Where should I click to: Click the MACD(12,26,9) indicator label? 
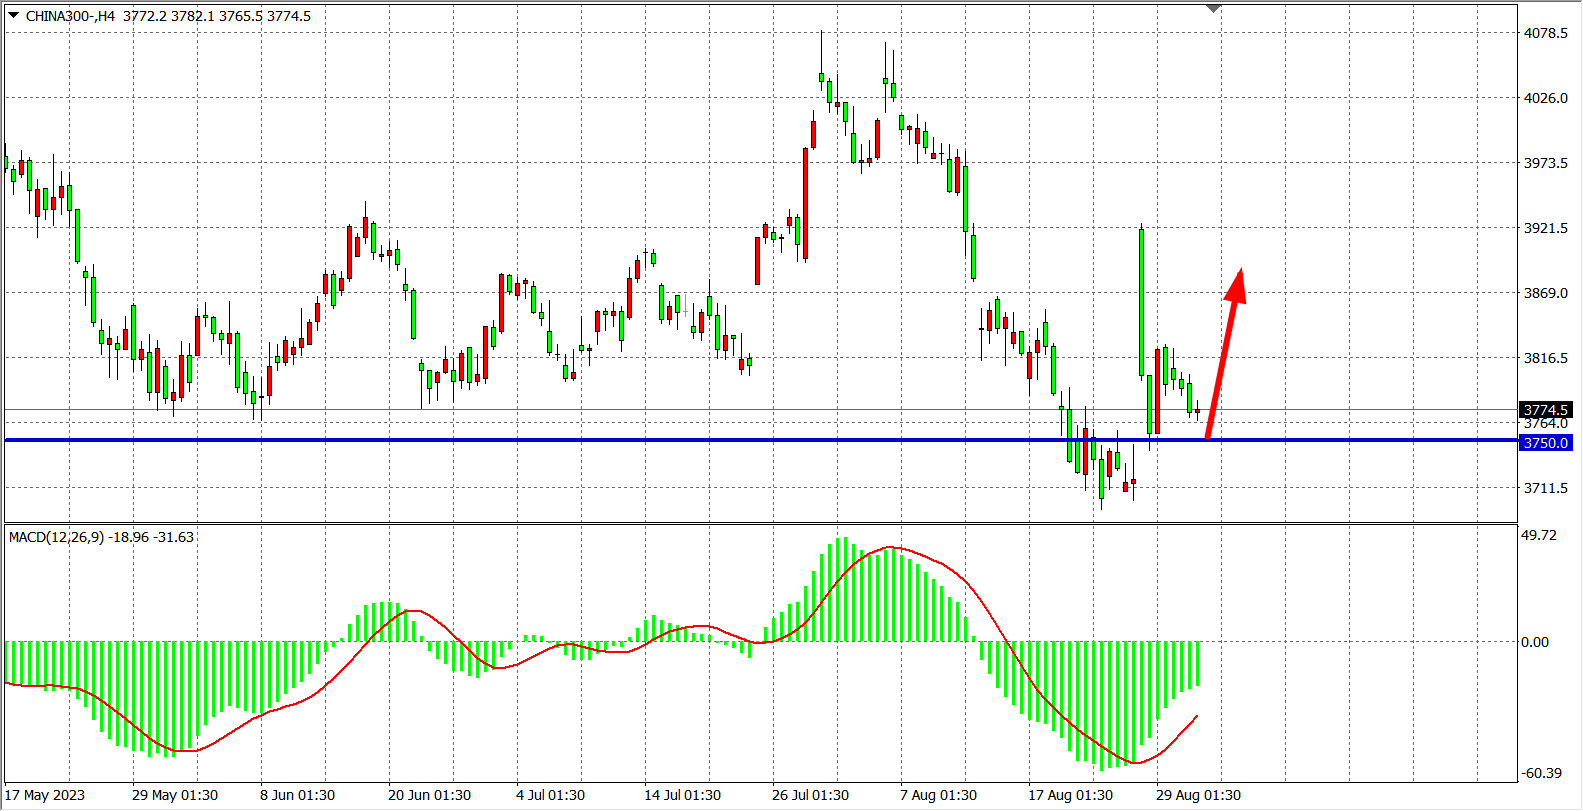pyautogui.click(x=56, y=537)
